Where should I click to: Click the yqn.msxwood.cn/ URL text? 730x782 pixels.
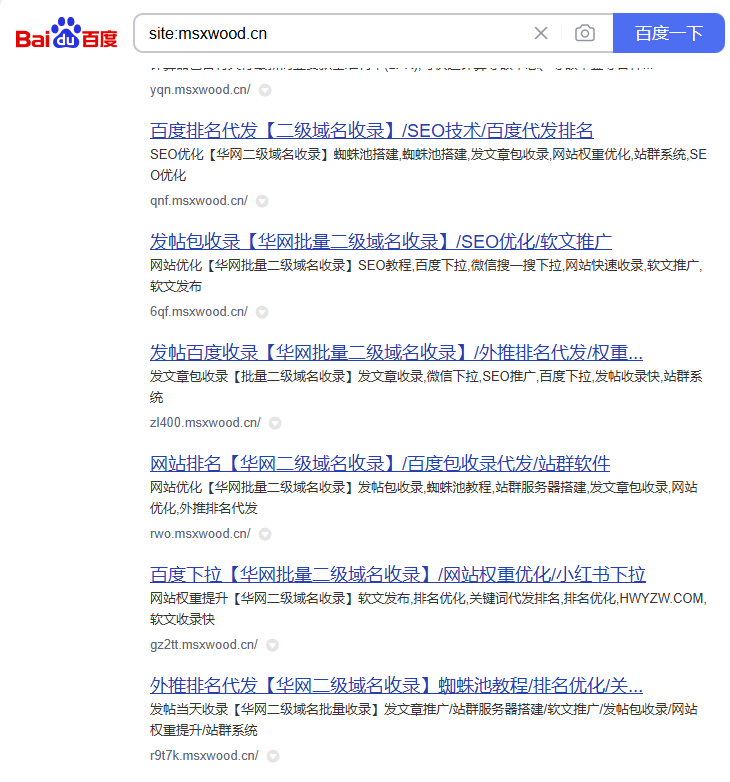[x=200, y=90]
